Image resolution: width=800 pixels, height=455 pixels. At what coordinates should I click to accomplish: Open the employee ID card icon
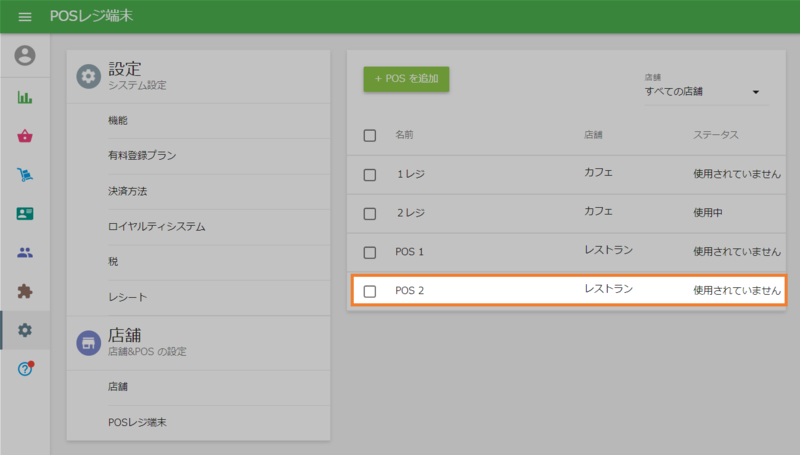pyautogui.click(x=25, y=214)
